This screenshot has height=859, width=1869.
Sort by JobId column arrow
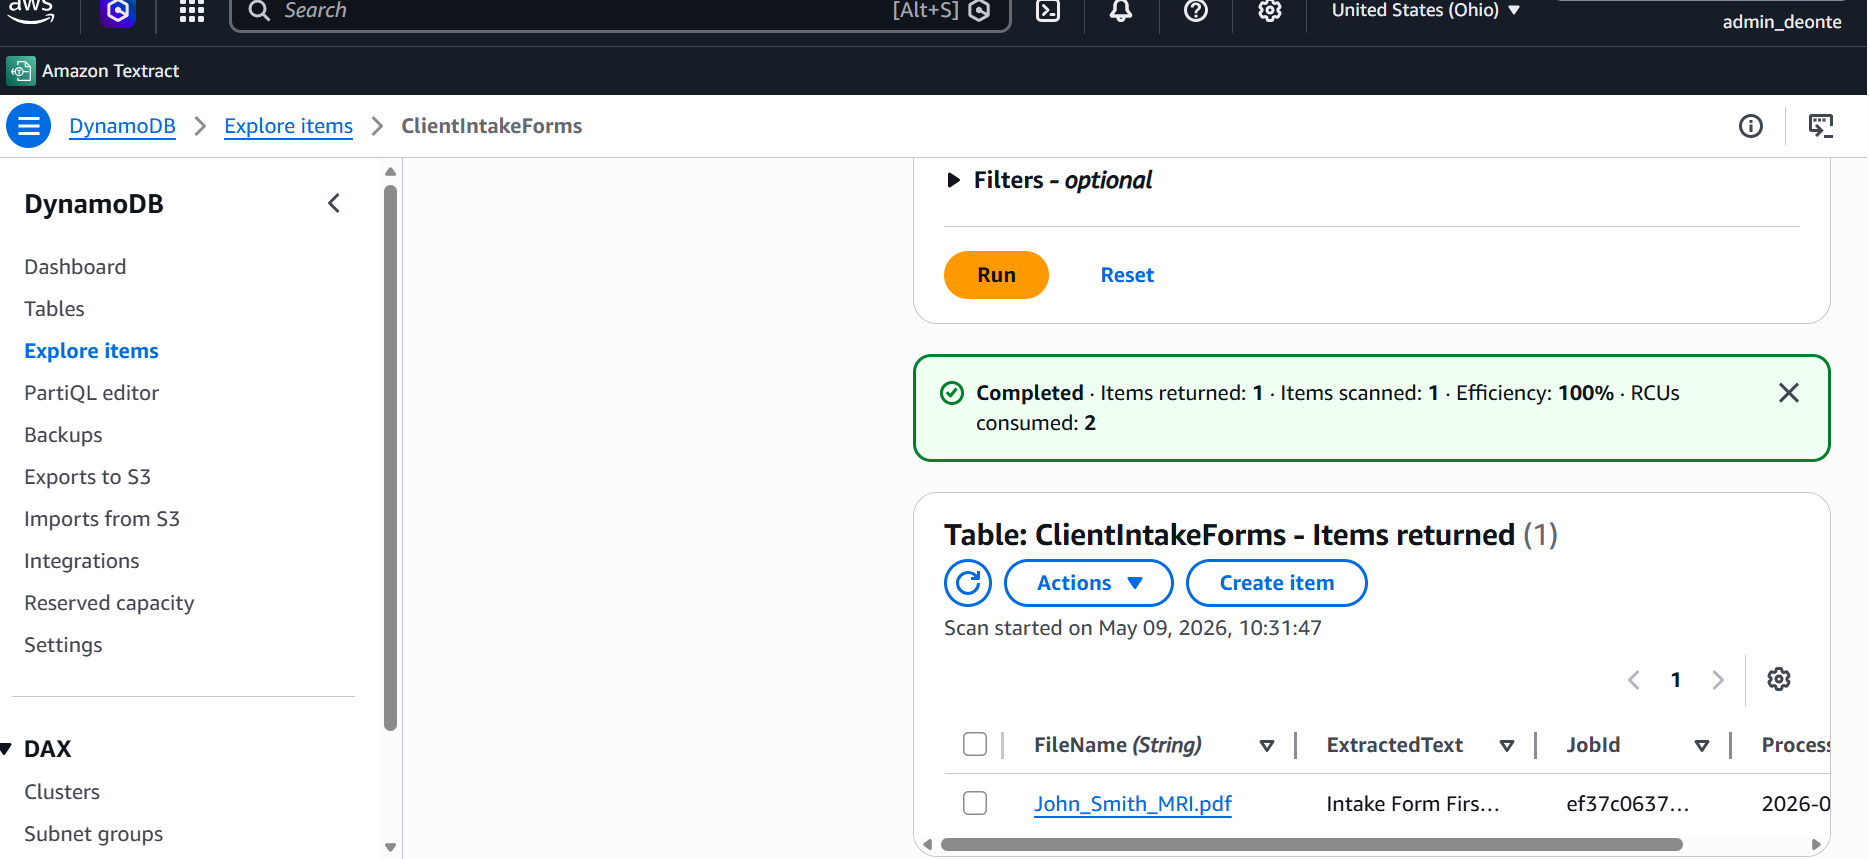(x=1702, y=746)
